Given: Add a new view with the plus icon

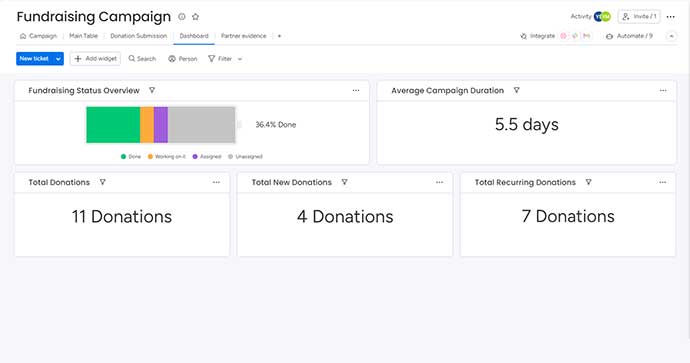Looking at the screenshot, I should [279, 36].
